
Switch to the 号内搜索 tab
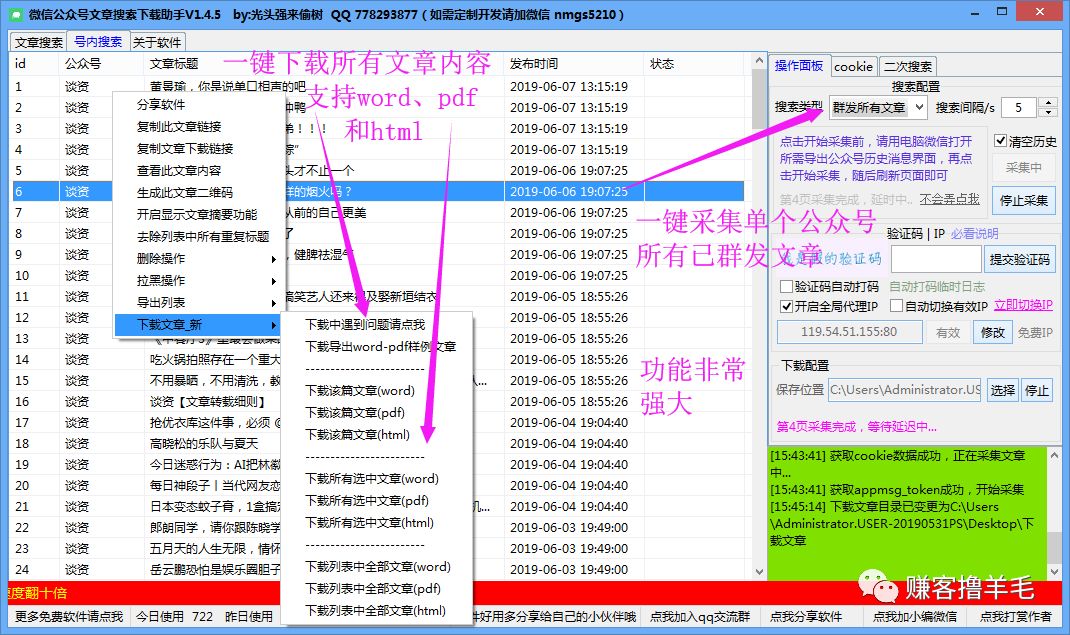tap(98, 42)
